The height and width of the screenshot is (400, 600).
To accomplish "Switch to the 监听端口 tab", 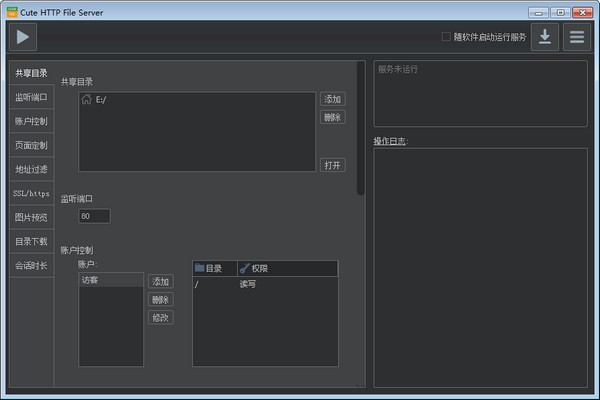I will [31, 97].
